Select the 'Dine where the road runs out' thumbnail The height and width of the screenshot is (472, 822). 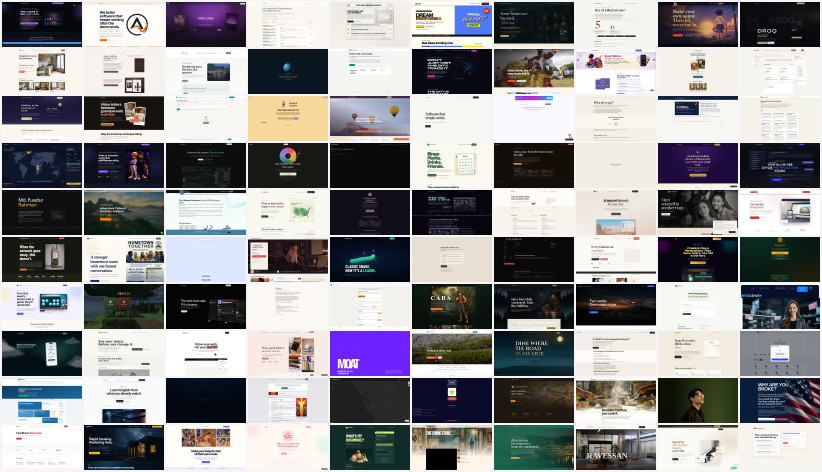(x=534, y=353)
